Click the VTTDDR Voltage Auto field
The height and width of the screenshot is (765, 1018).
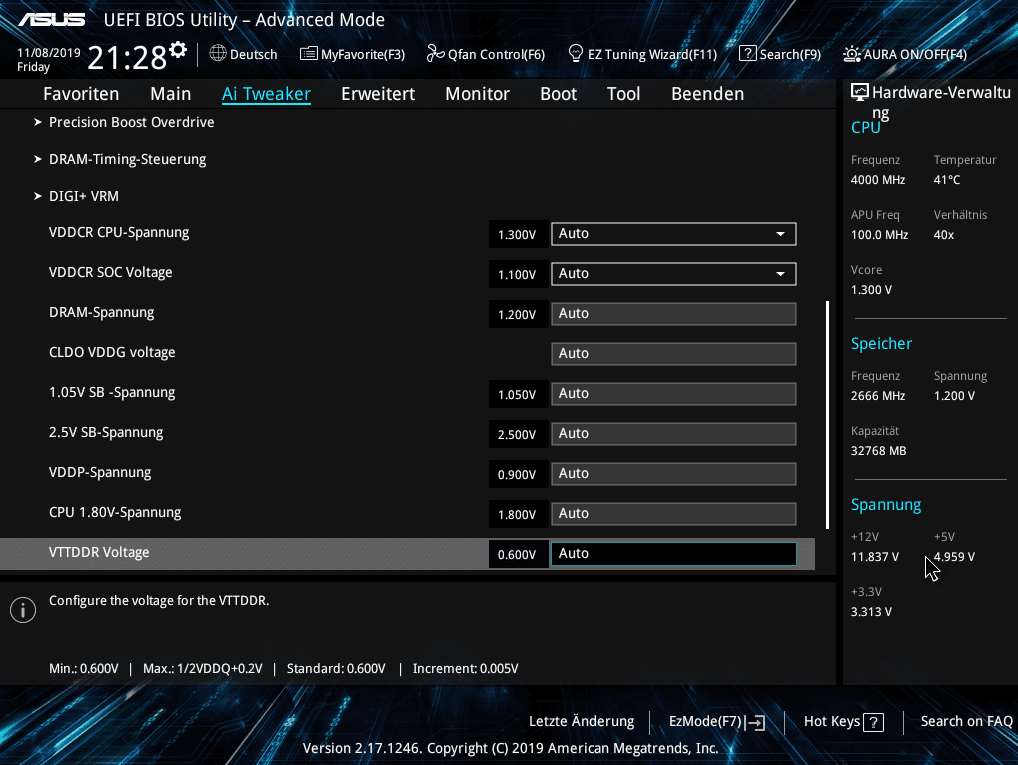(673, 554)
